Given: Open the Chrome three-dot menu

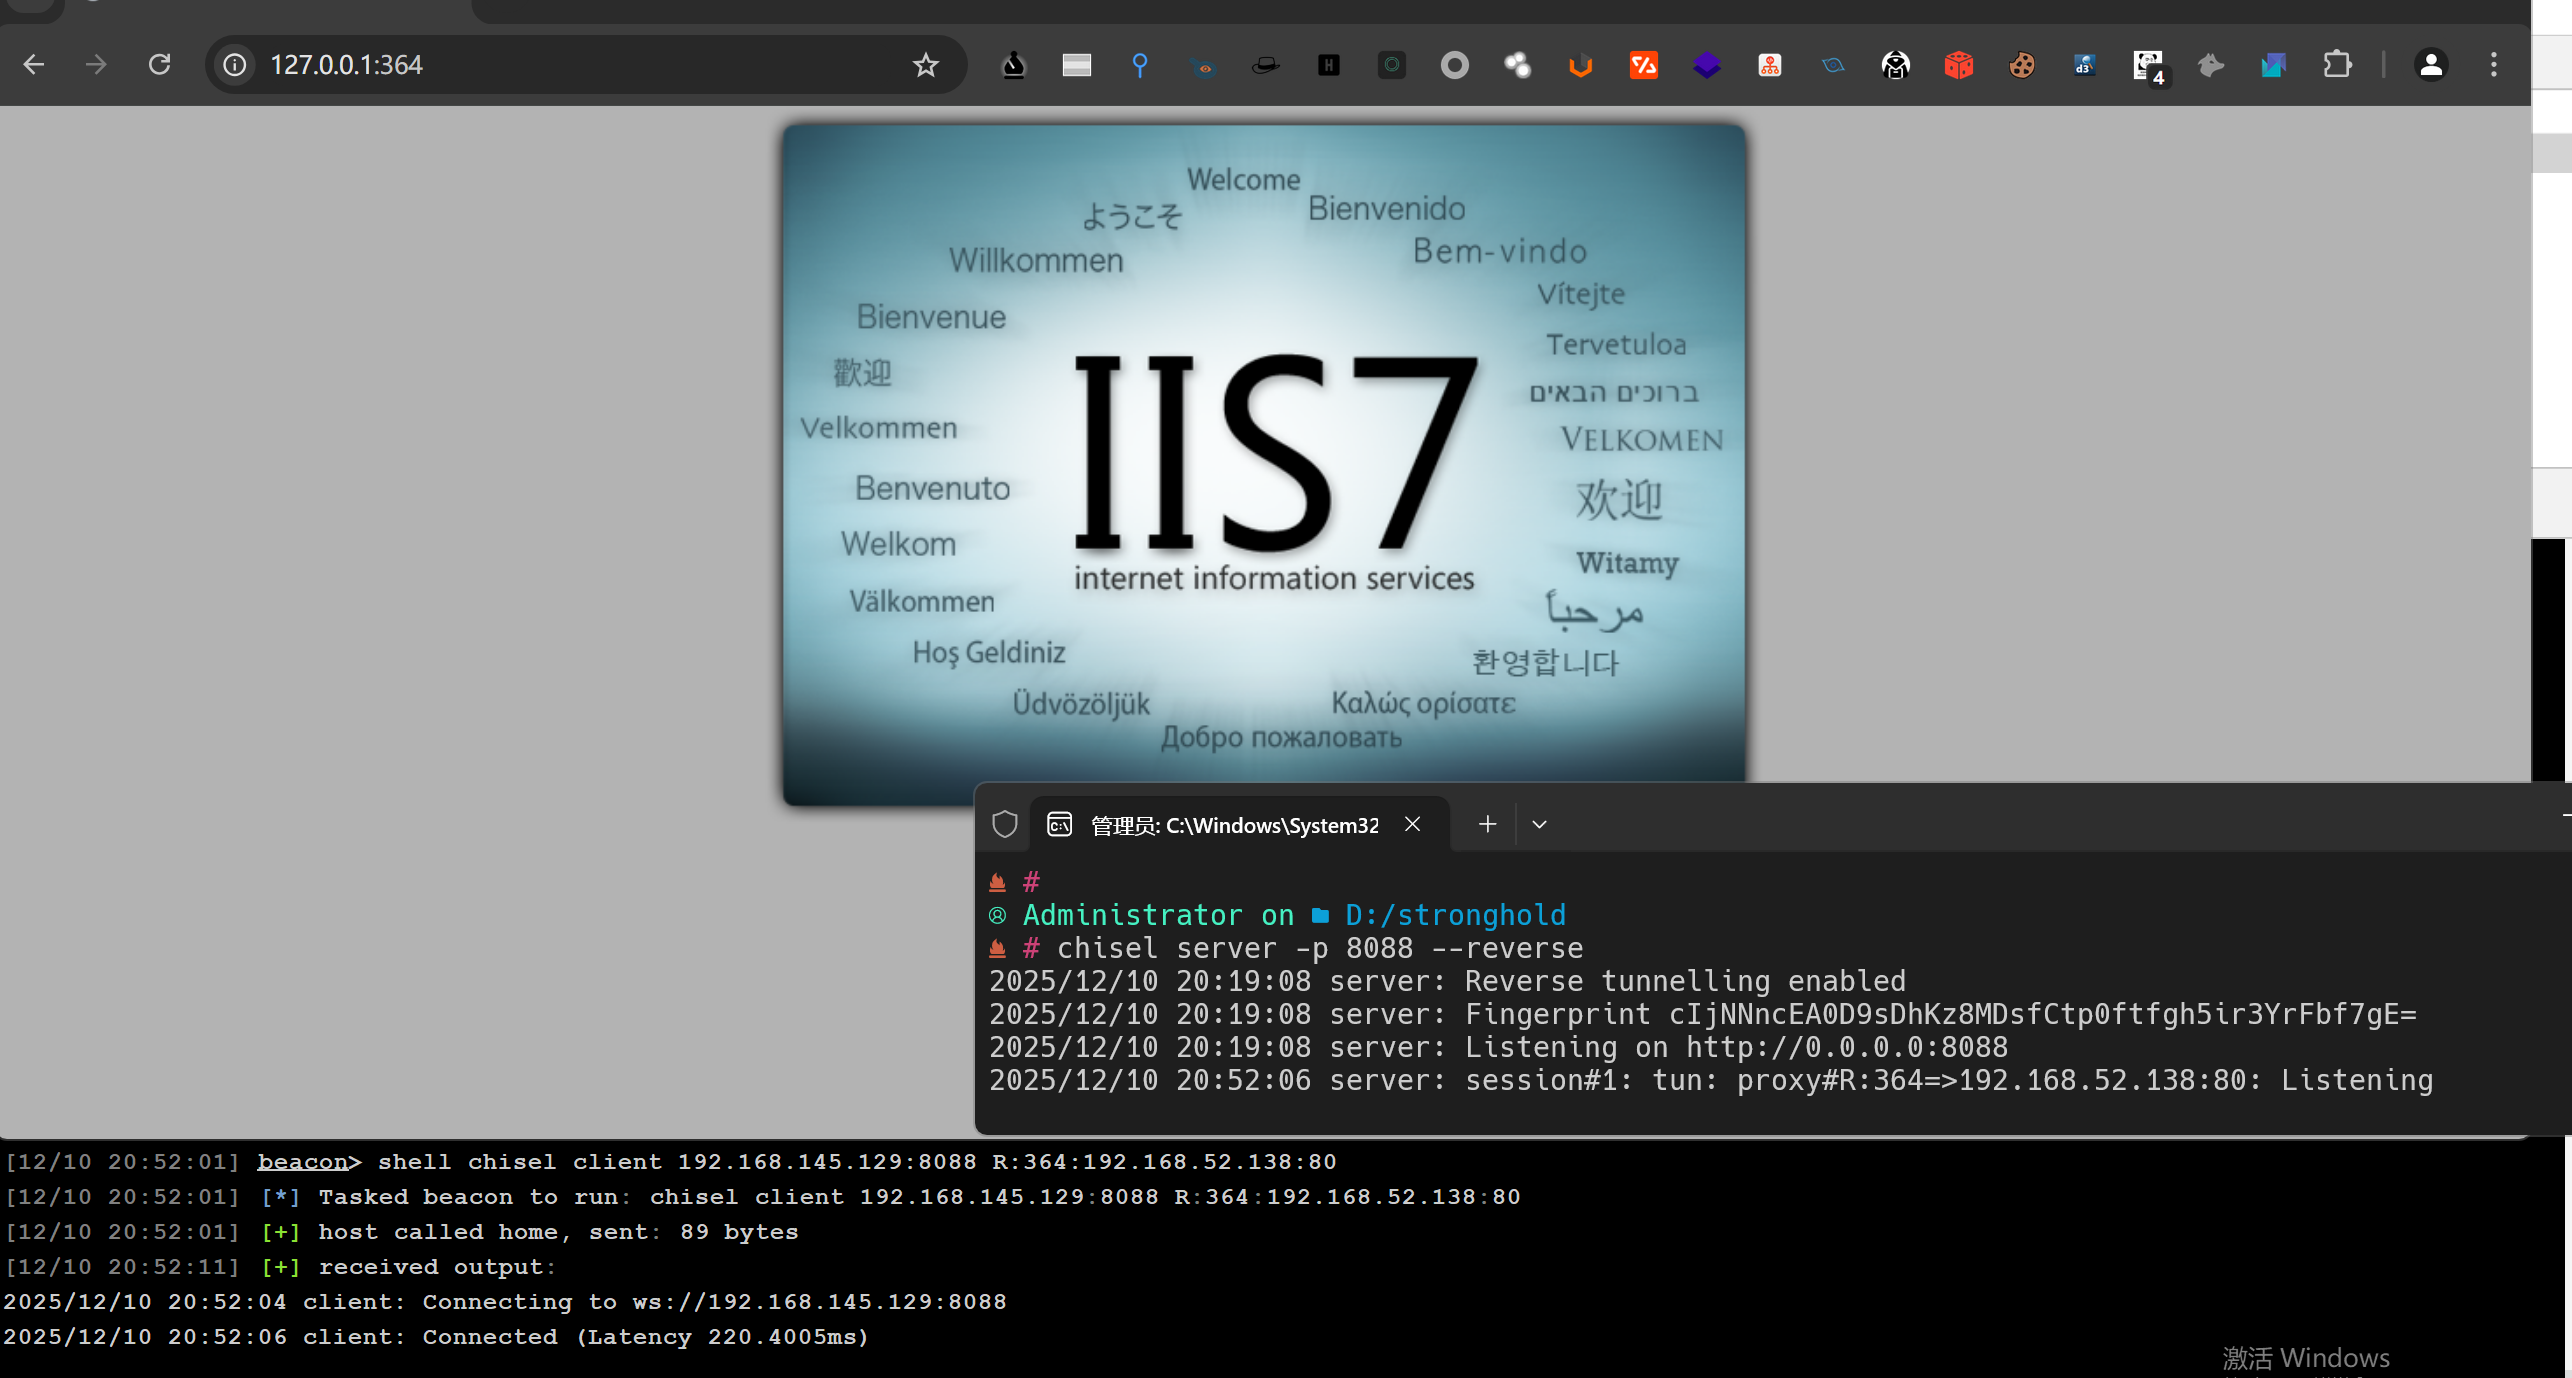Looking at the screenshot, I should point(2493,65).
